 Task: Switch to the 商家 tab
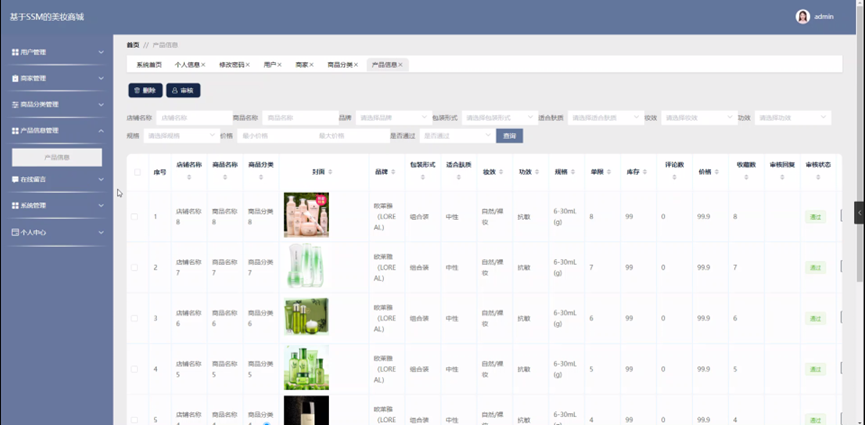[x=302, y=65]
